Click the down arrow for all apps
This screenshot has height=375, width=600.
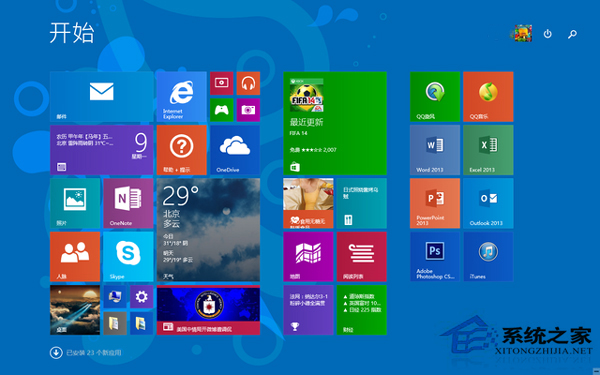(x=56, y=352)
